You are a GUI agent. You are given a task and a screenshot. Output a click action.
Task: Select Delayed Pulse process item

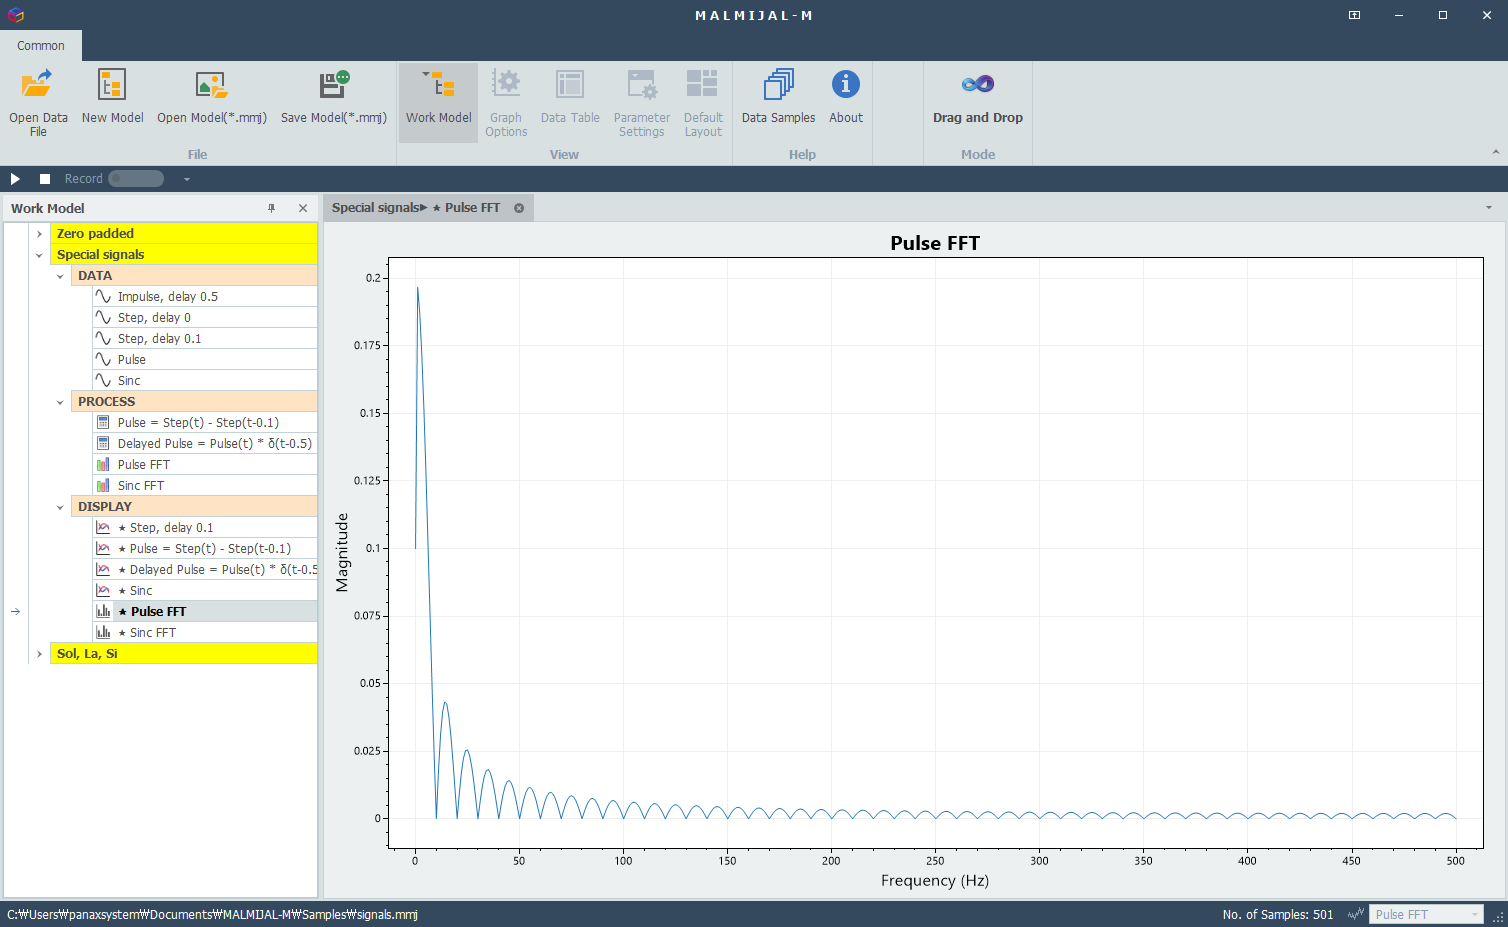[x=205, y=444]
